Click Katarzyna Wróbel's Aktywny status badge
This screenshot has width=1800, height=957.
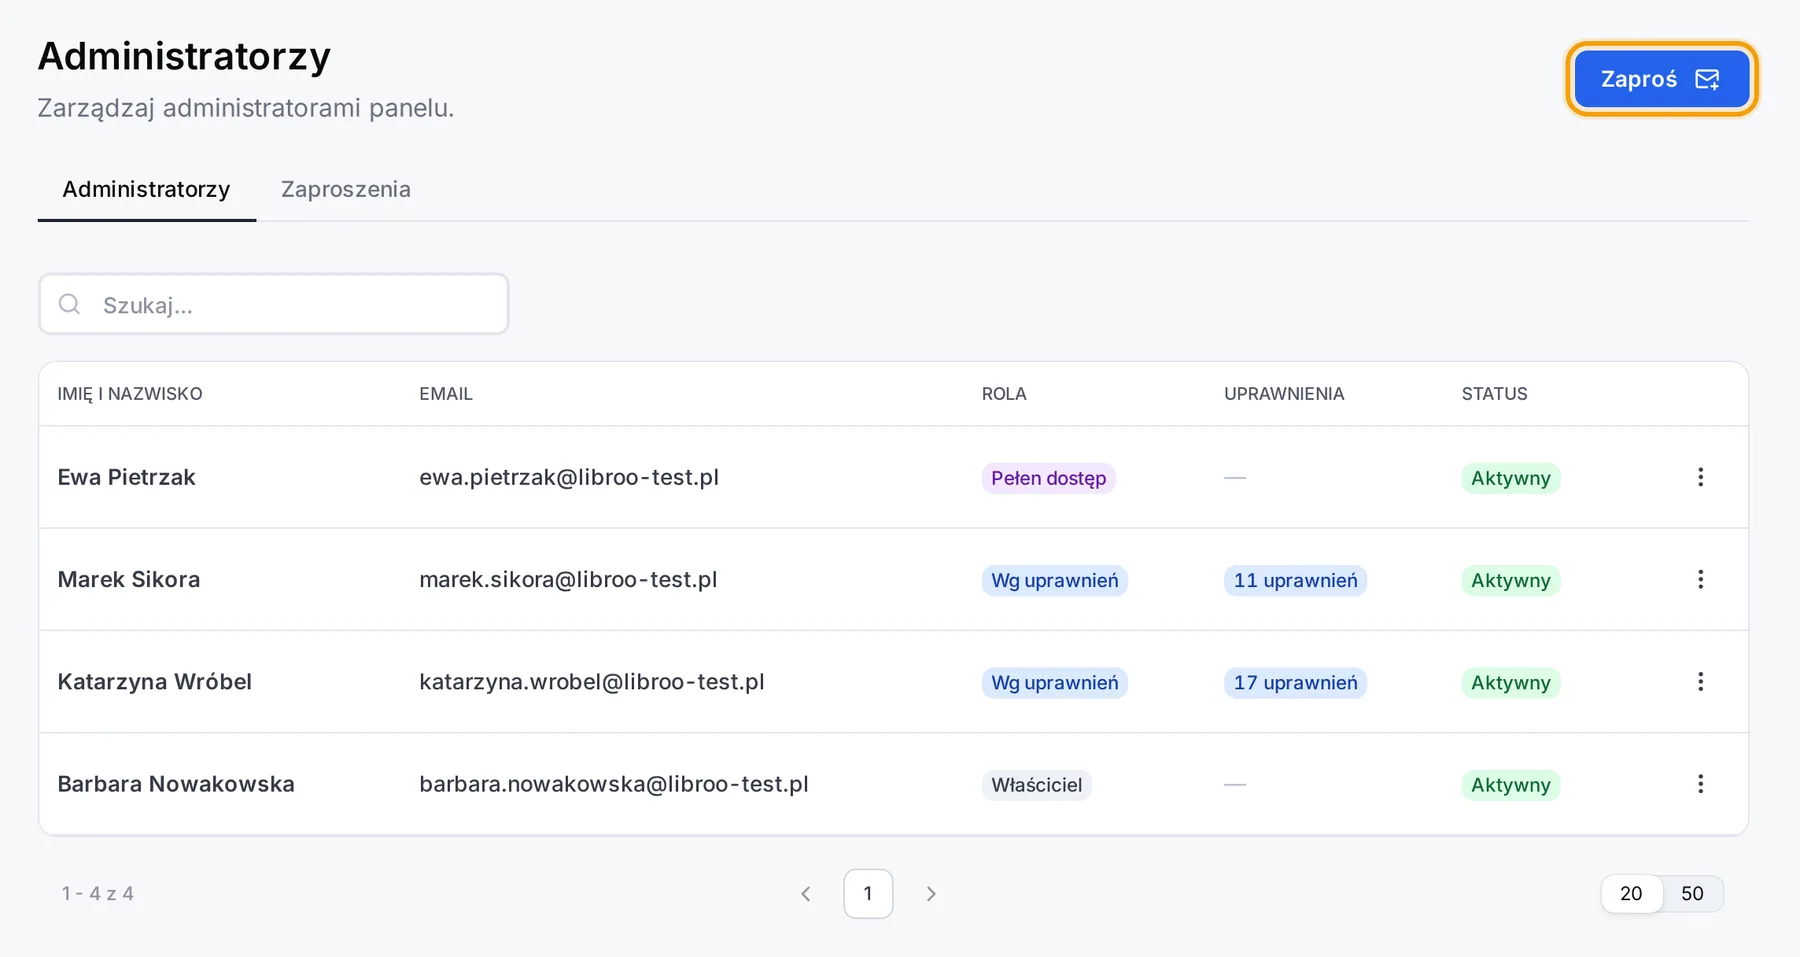(x=1510, y=683)
